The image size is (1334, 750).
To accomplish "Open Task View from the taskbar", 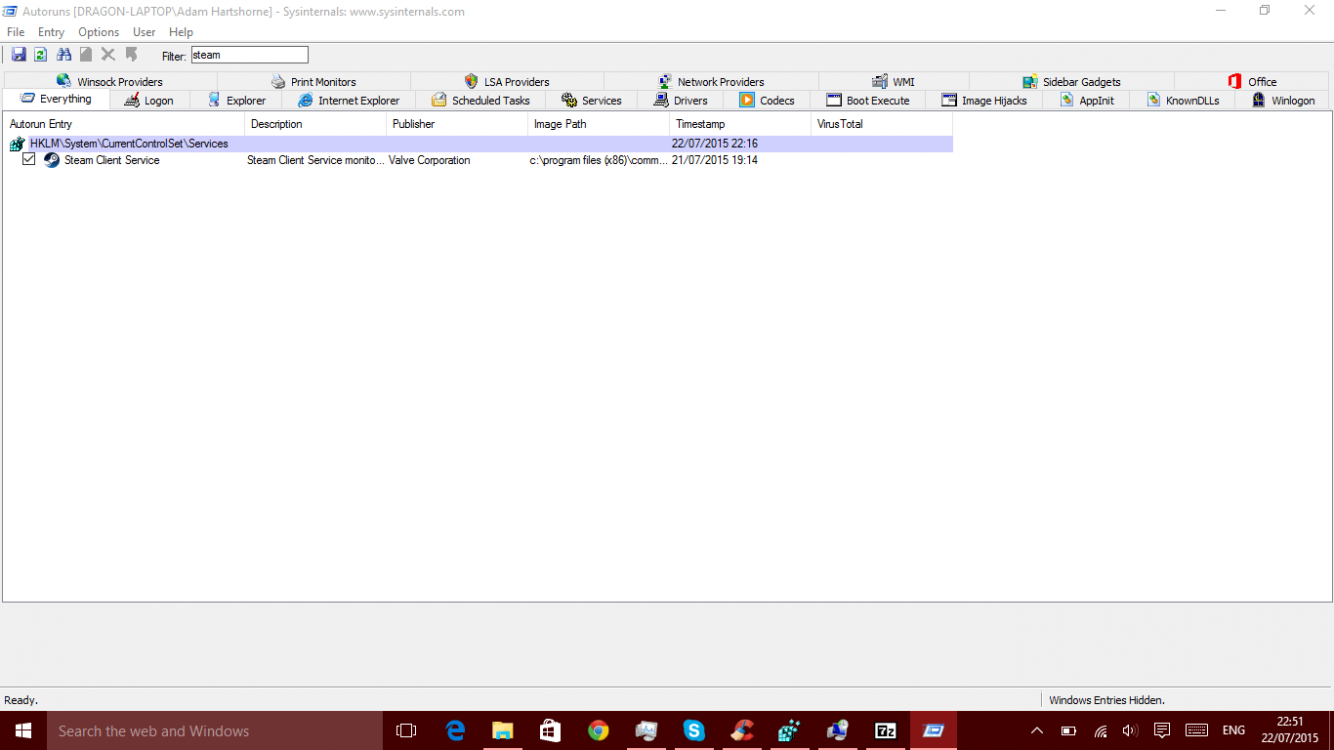I will pos(406,731).
